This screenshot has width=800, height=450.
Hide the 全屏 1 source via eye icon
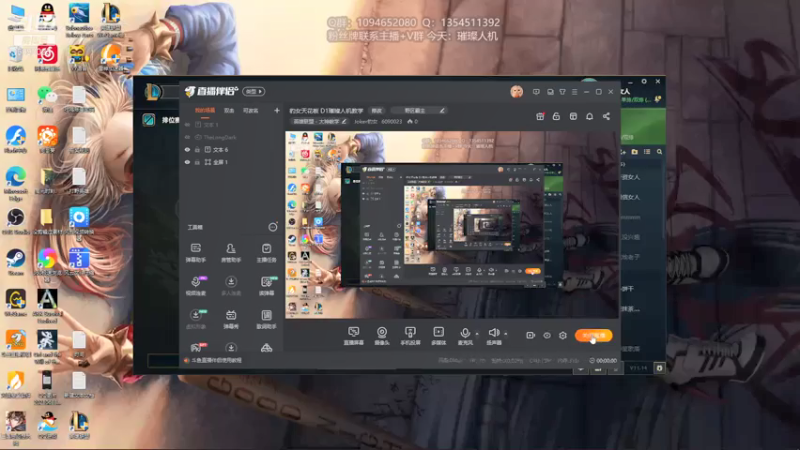click(x=187, y=162)
